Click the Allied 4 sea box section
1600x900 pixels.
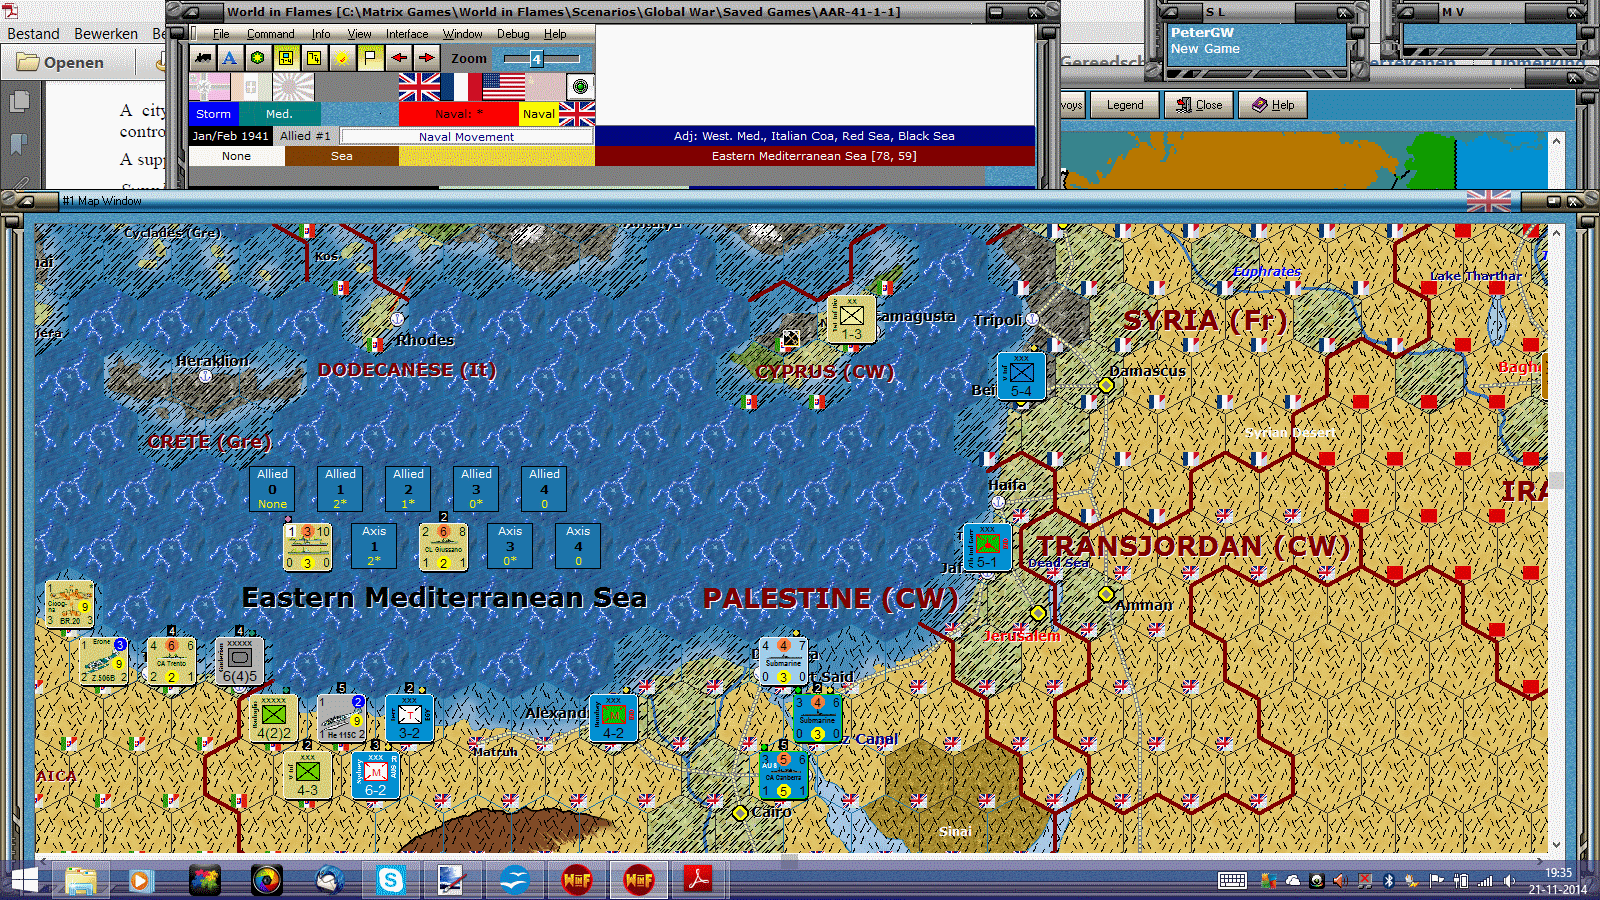(x=544, y=489)
